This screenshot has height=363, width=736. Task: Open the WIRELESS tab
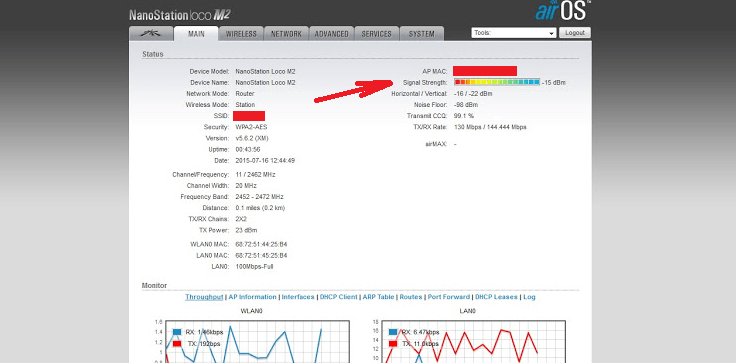(x=241, y=34)
